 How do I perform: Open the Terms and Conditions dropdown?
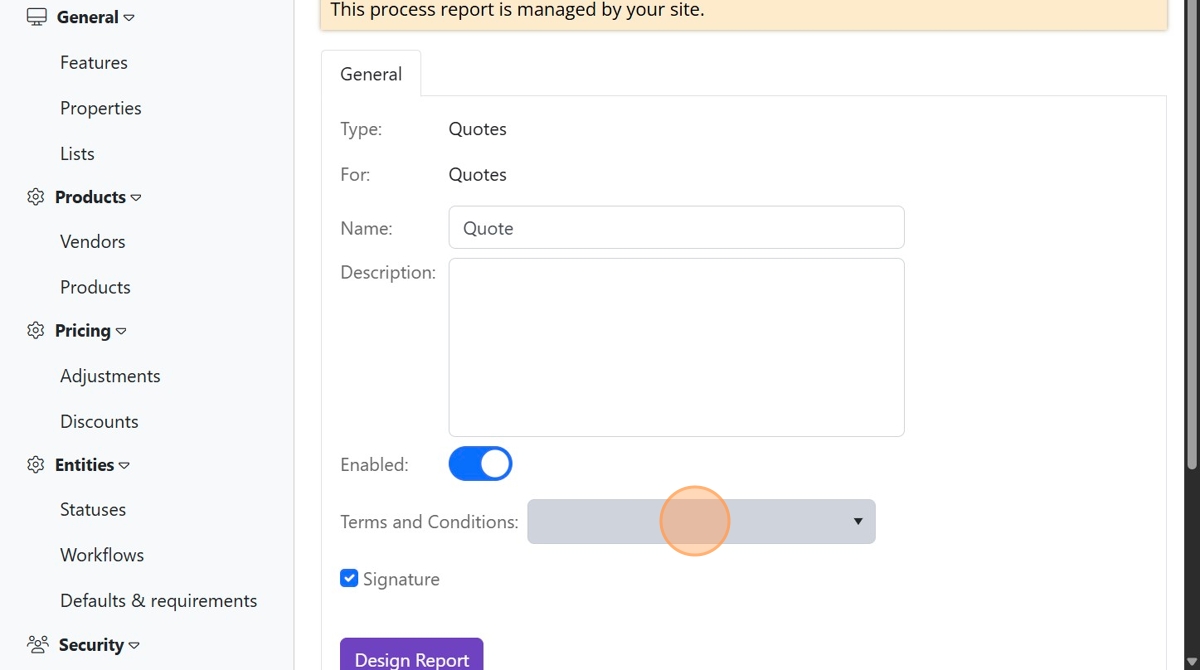(701, 522)
